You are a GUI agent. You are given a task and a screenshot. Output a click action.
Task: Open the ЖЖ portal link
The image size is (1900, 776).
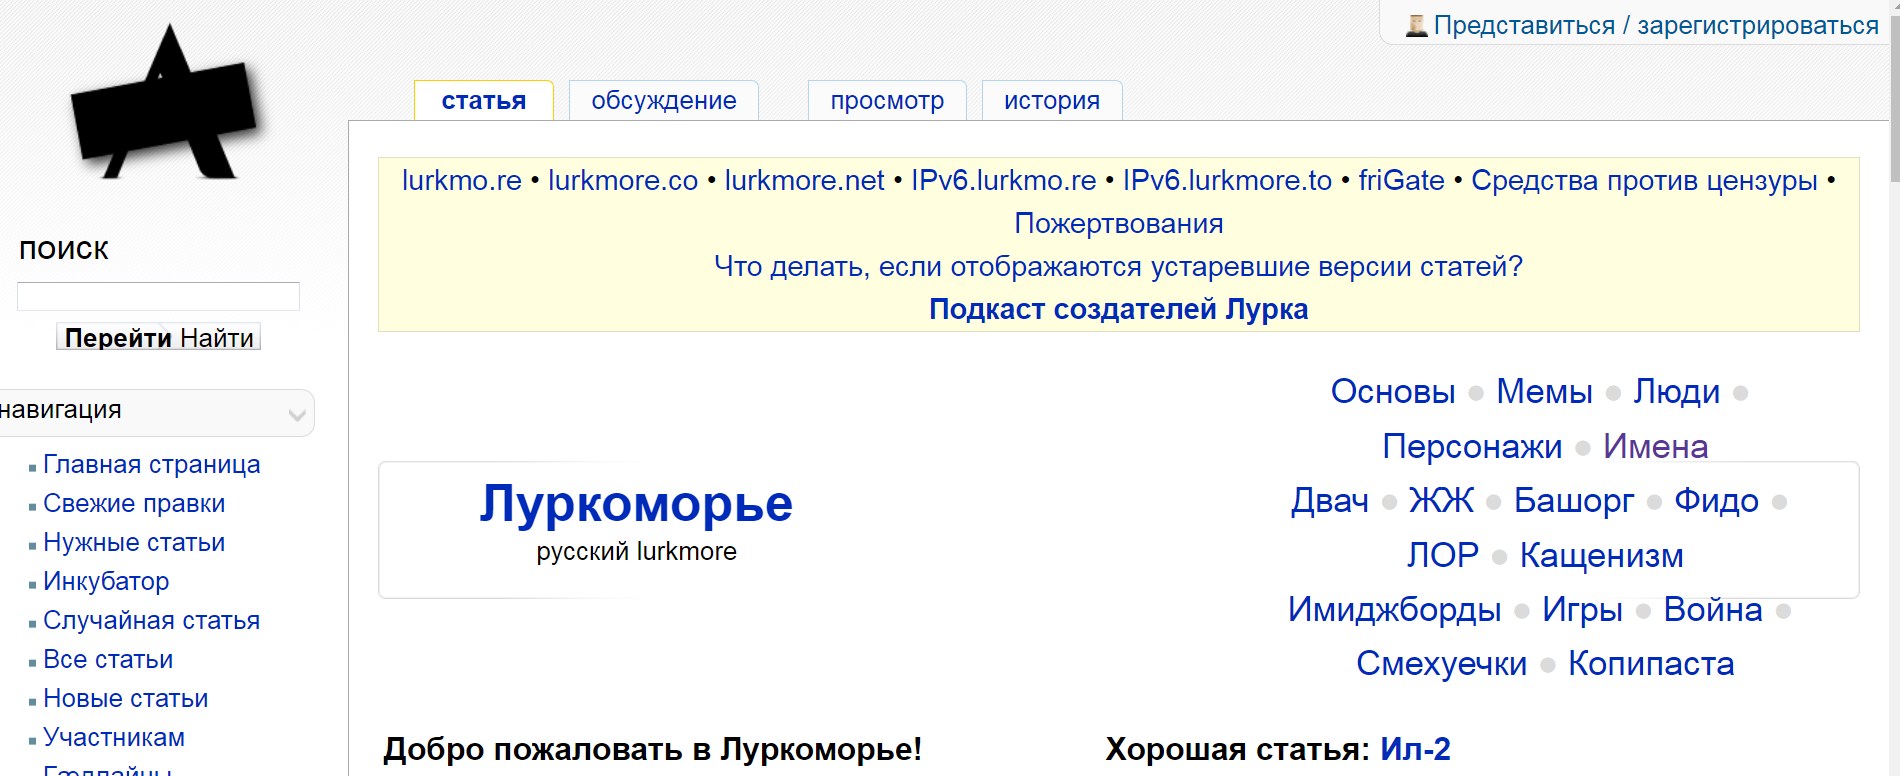1441,500
